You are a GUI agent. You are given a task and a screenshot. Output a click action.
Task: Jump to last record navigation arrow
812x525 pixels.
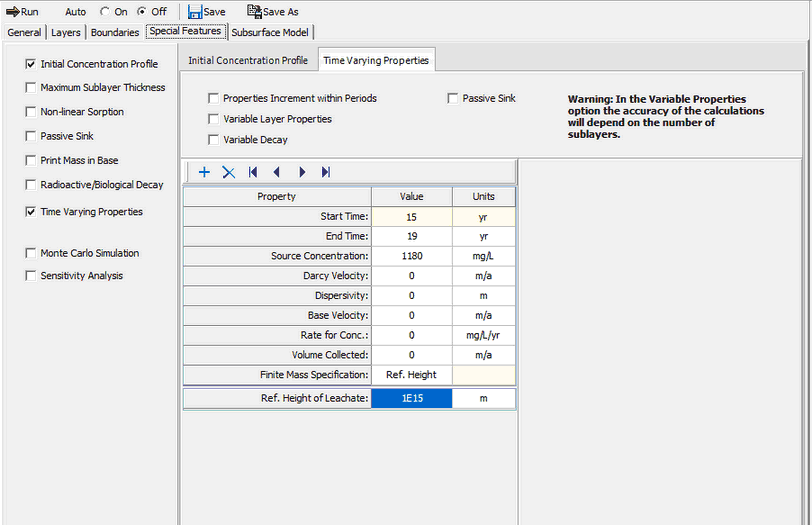coord(326,172)
